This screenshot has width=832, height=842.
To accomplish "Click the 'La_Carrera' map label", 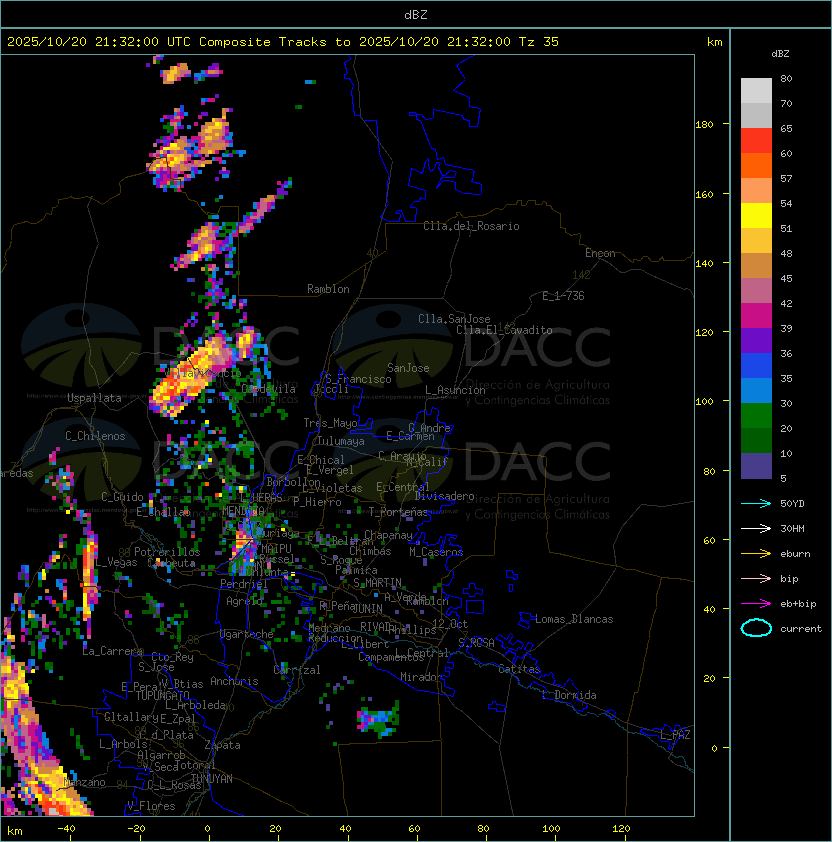I will point(113,651).
